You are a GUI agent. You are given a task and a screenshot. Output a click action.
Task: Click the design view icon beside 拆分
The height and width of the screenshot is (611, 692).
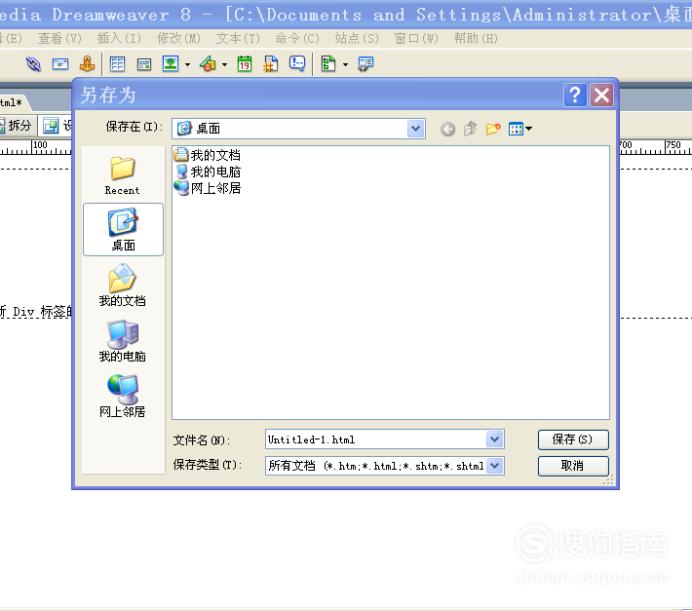[x=51, y=126]
